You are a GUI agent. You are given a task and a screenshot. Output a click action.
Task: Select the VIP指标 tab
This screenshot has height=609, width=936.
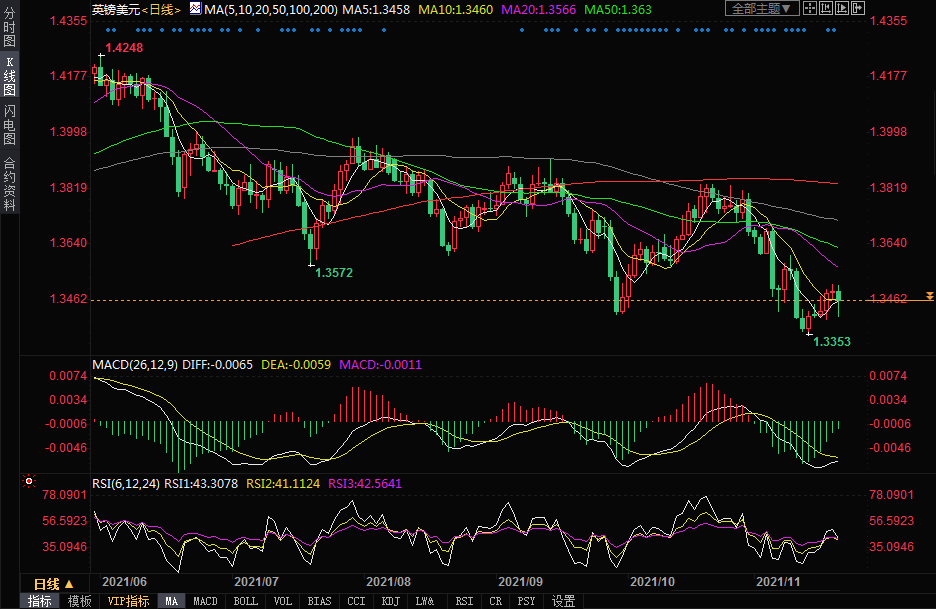128,601
